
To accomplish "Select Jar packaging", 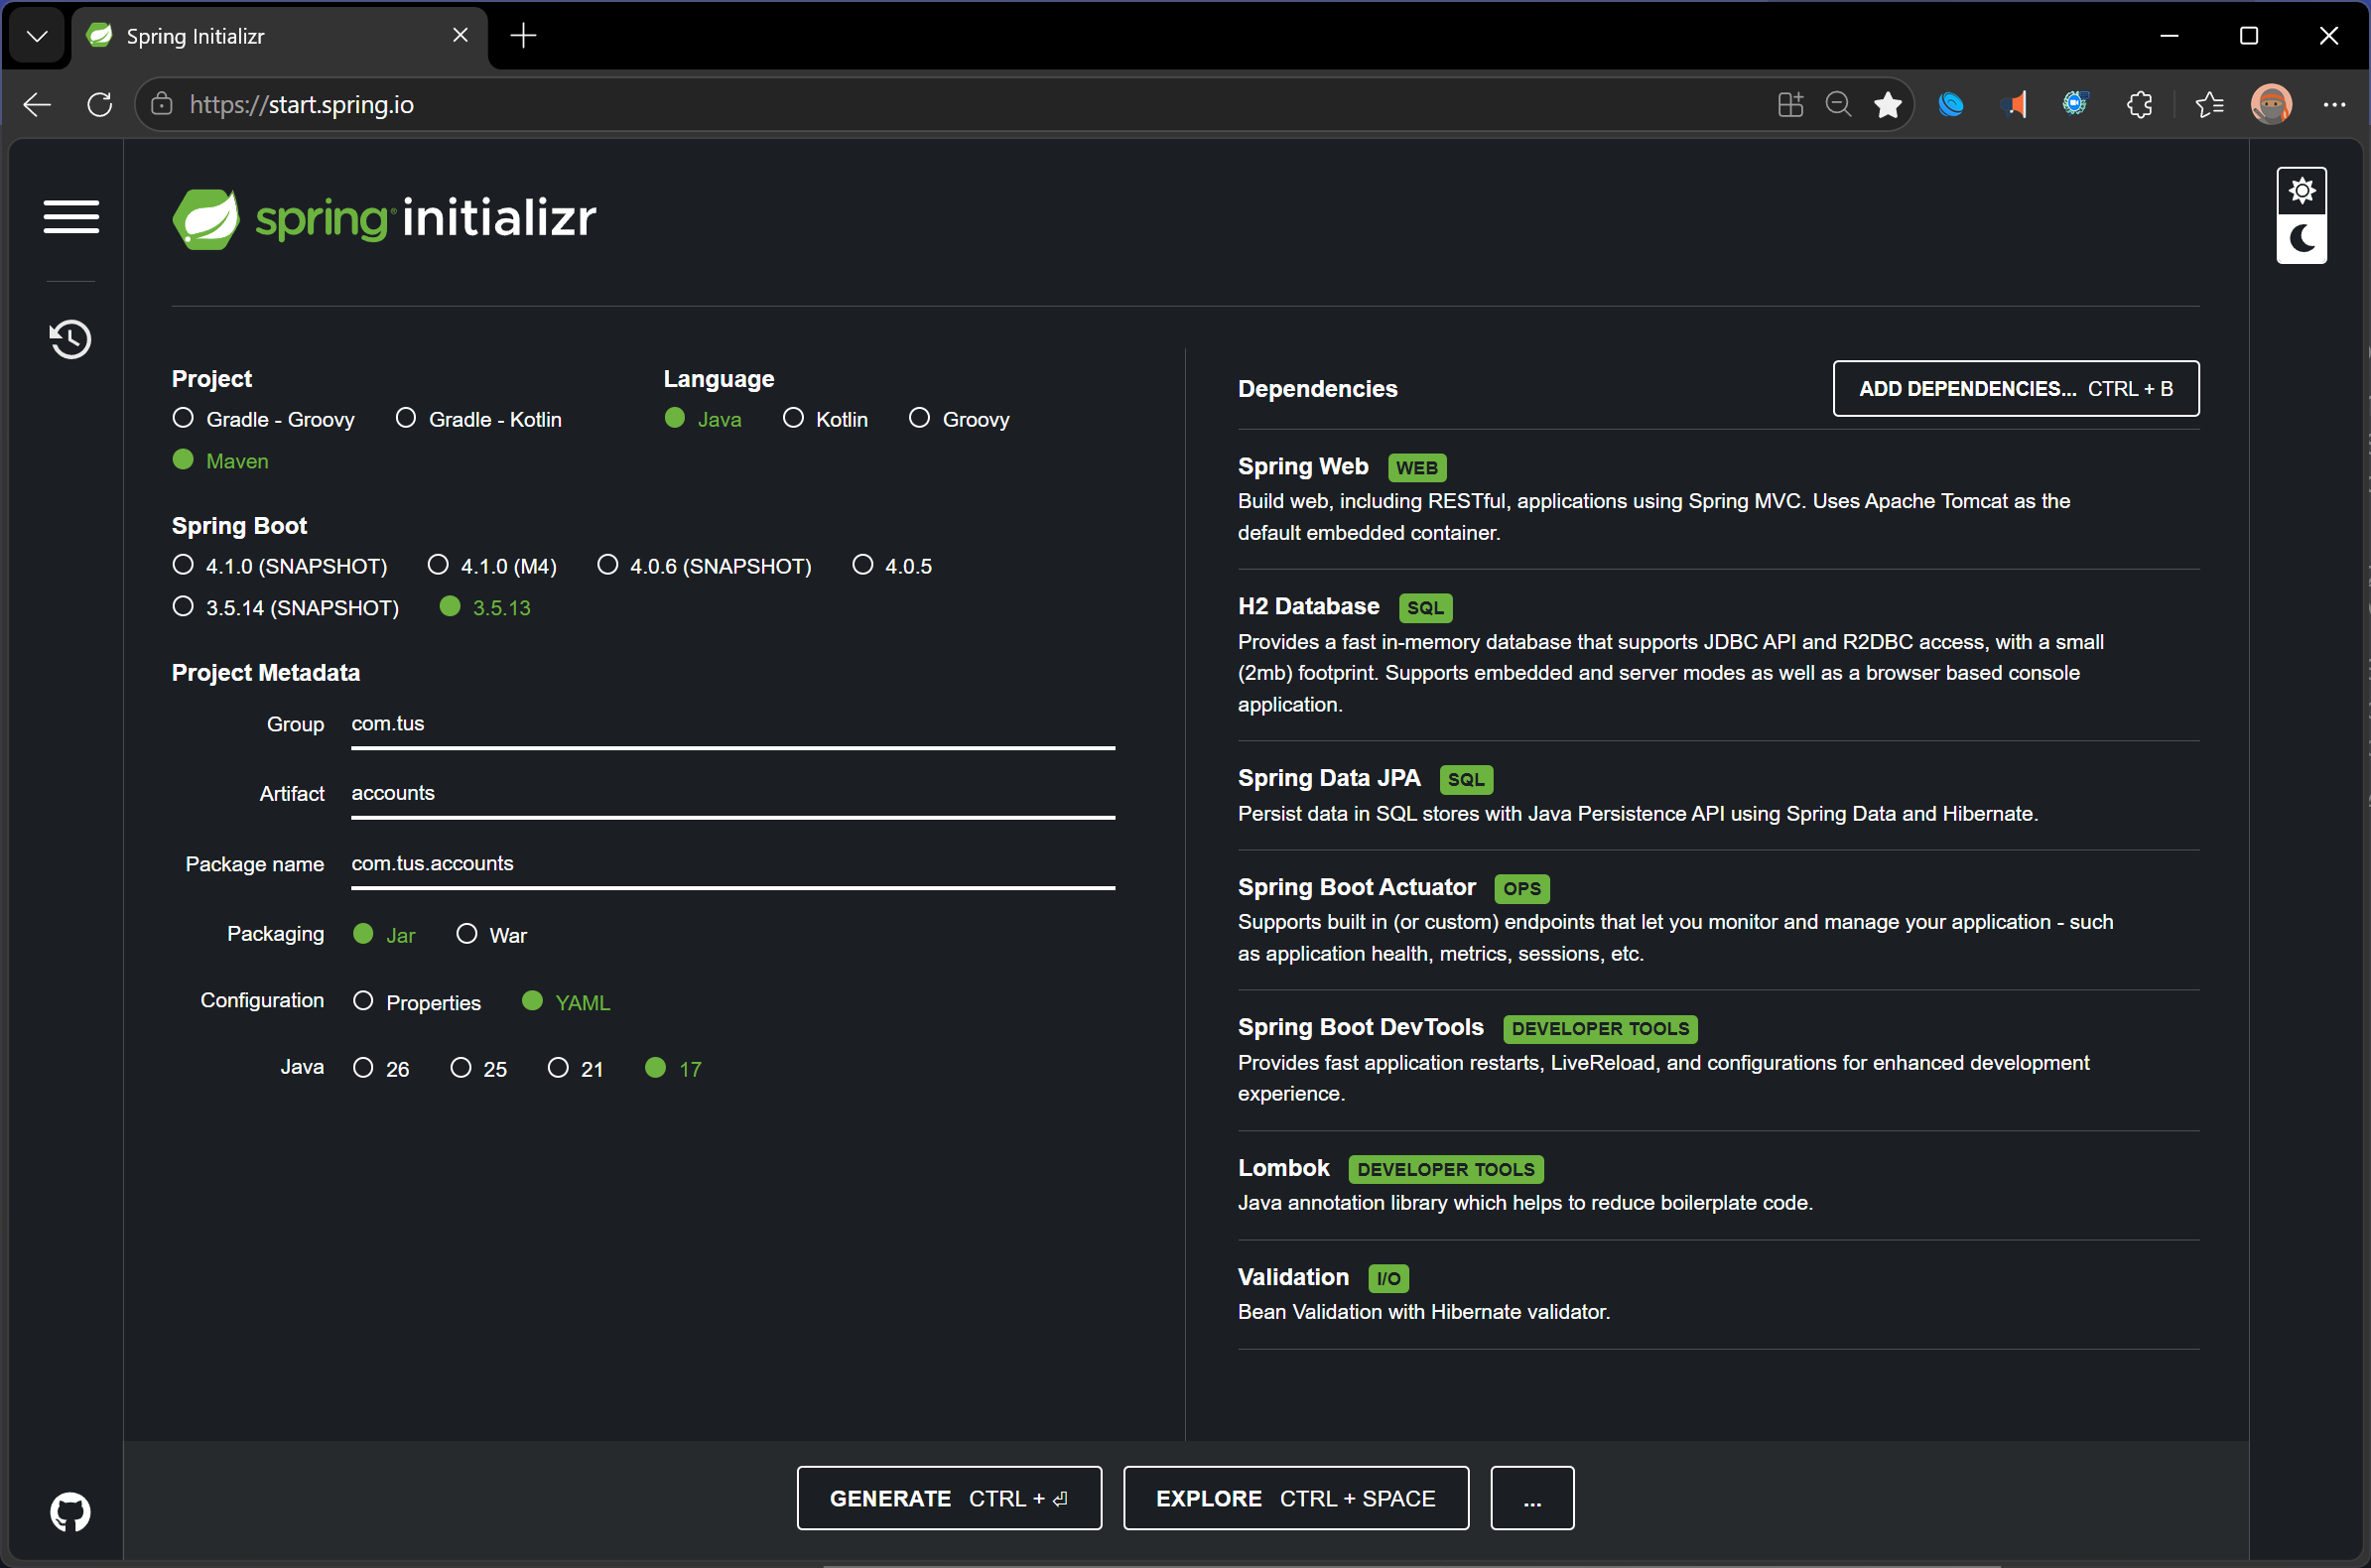I will [x=384, y=935].
